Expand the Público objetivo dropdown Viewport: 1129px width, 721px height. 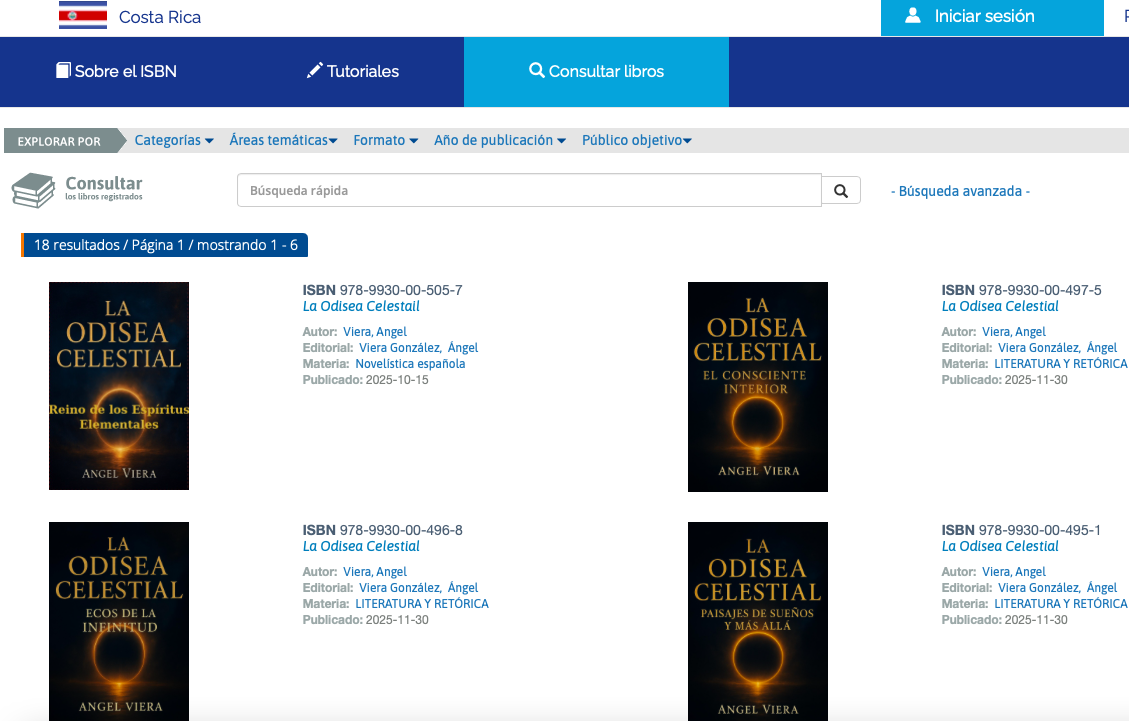(x=637, y=141)
